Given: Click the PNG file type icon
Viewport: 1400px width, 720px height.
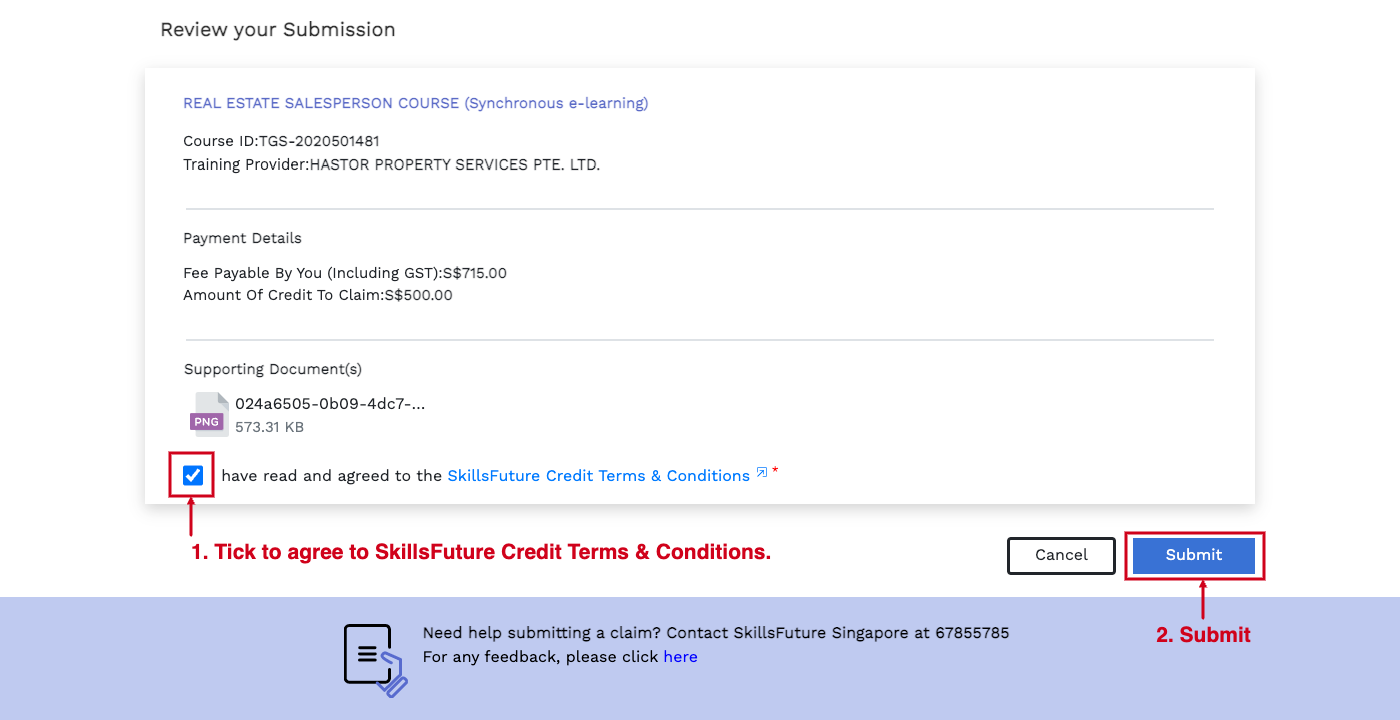Looking at the screenshot, I should tap(207, 415).
